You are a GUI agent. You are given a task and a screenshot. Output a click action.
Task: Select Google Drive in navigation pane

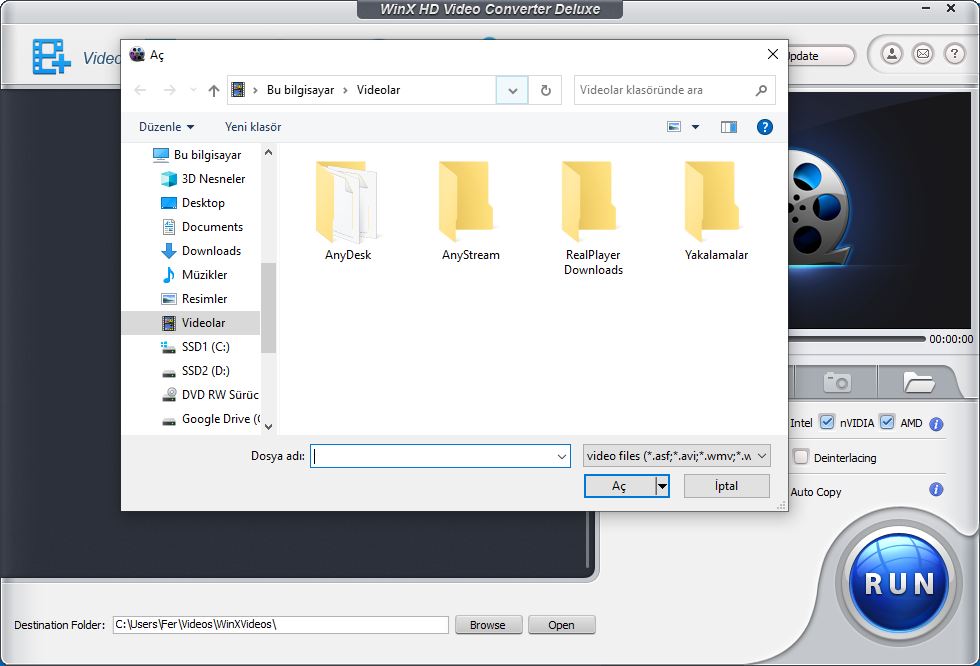coord(211,419)
